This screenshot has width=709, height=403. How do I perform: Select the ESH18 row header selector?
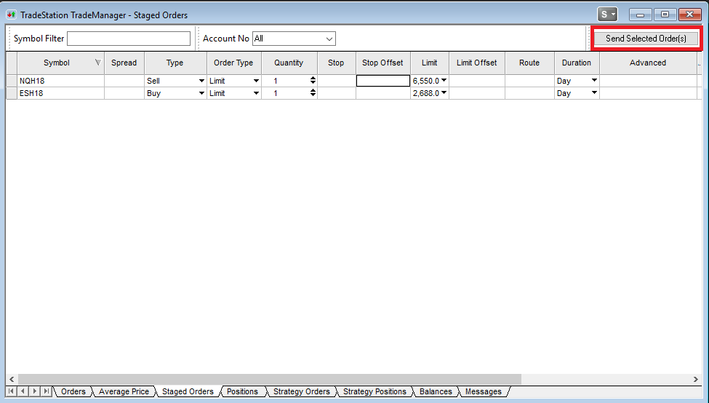[x=11, y=93]
